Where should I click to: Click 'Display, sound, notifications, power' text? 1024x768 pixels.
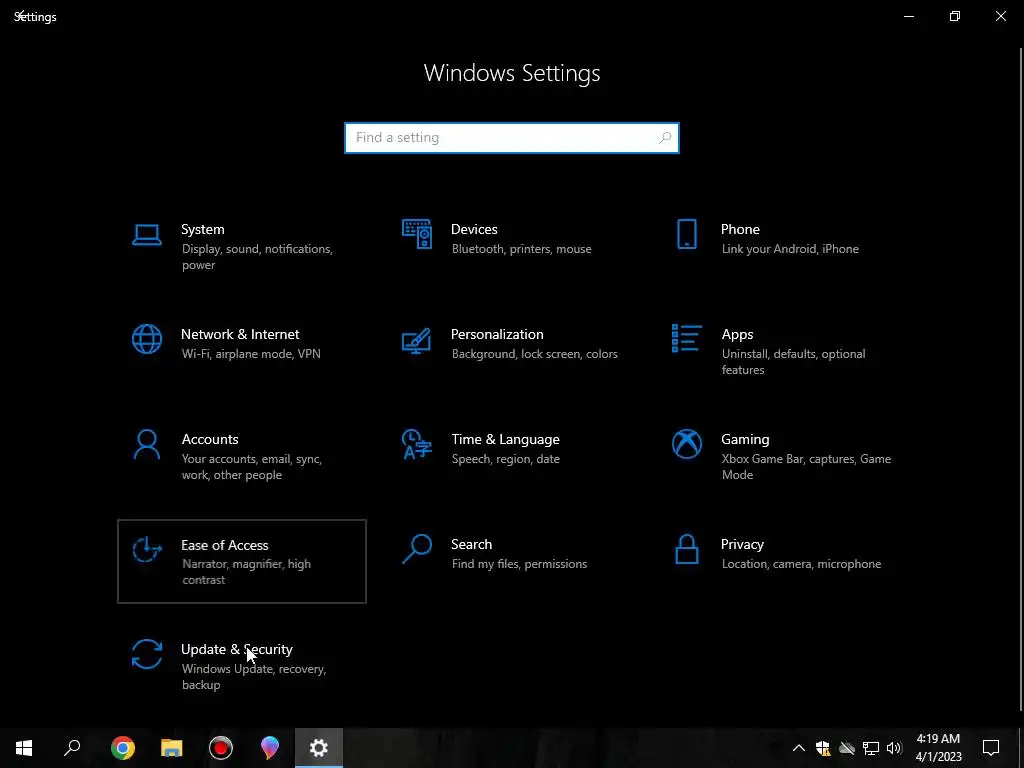click(x=257, y=257)
